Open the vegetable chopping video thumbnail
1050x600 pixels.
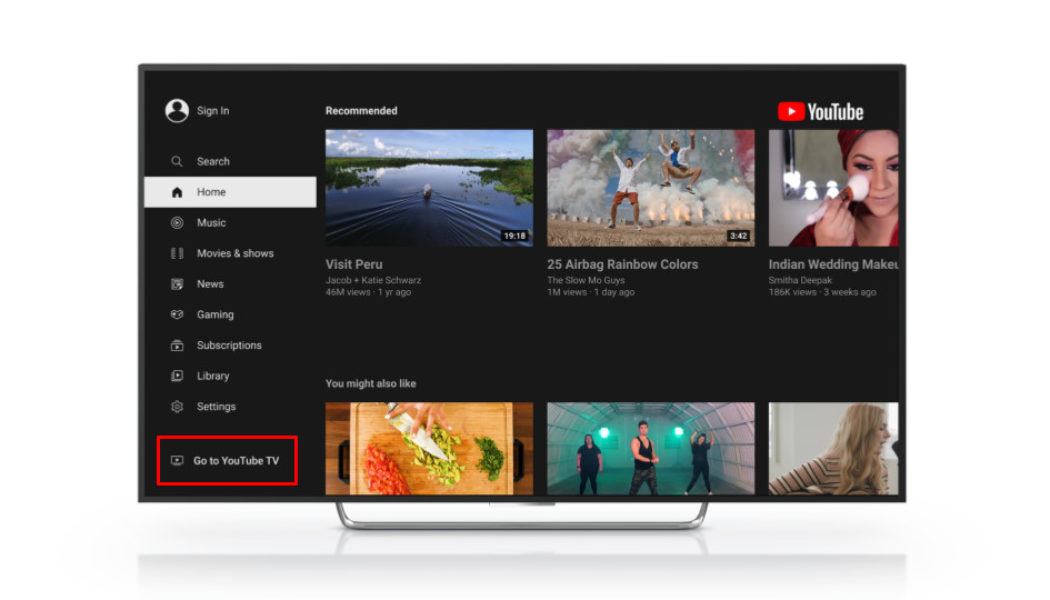428,449
